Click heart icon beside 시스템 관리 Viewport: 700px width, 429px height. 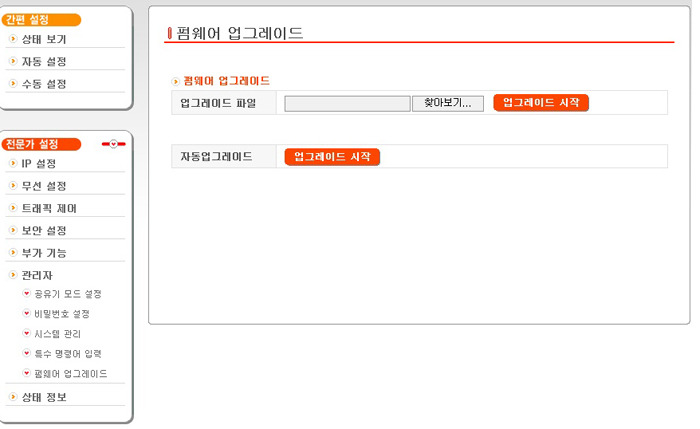(26, 333)
